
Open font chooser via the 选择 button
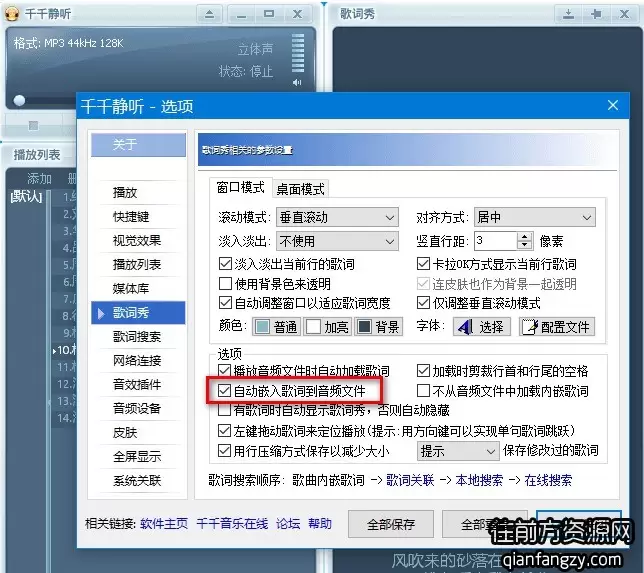pos(482,327)
